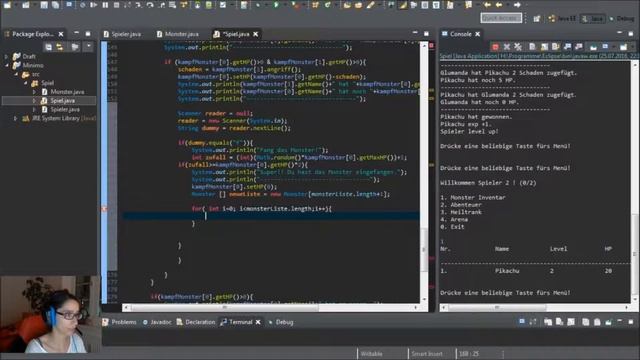
Task: Click the green Run toolbar icon
Action: click(276, 5)
